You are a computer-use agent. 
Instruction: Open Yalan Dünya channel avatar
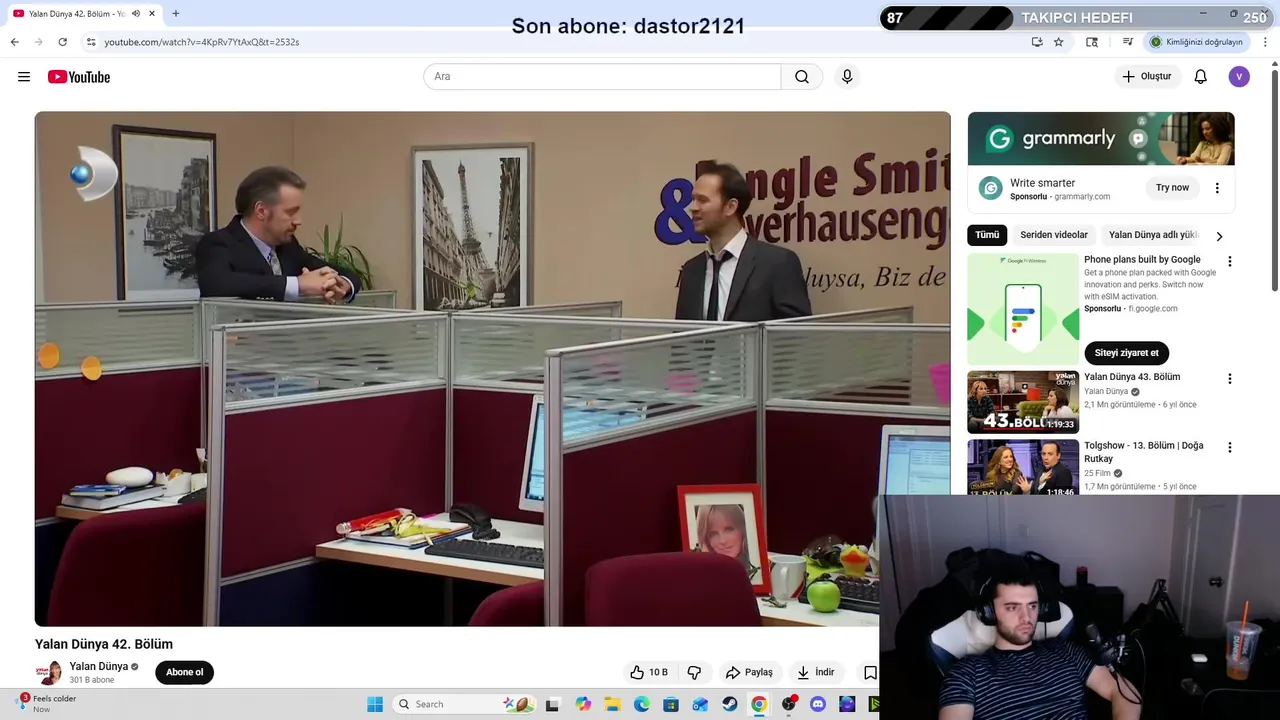[49, 672]
